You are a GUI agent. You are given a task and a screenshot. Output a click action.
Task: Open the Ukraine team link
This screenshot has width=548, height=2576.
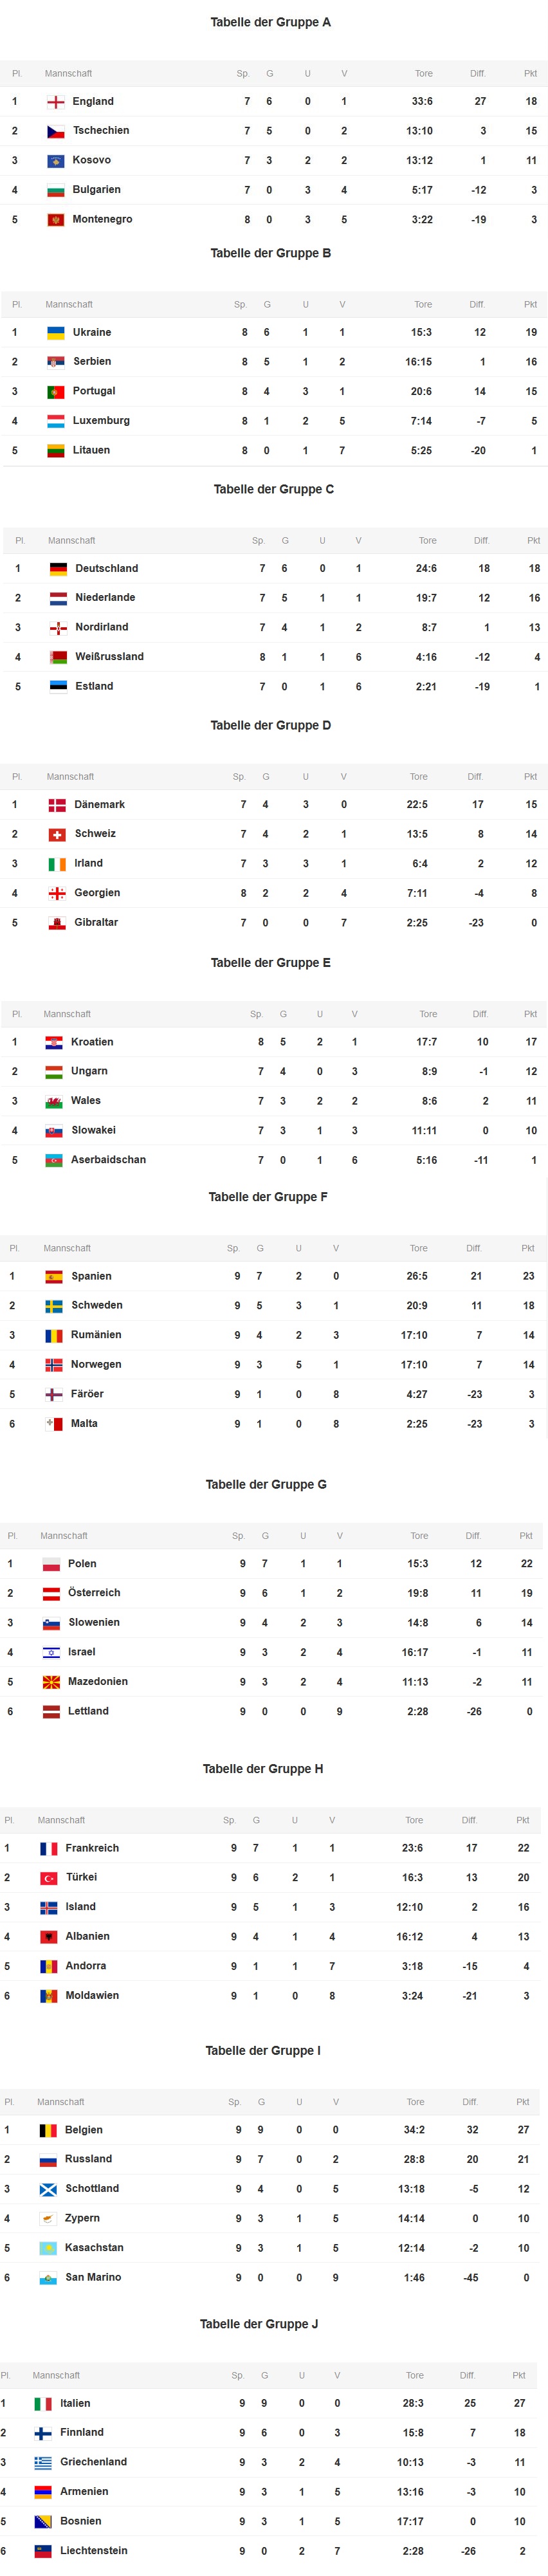click(92, 332)
